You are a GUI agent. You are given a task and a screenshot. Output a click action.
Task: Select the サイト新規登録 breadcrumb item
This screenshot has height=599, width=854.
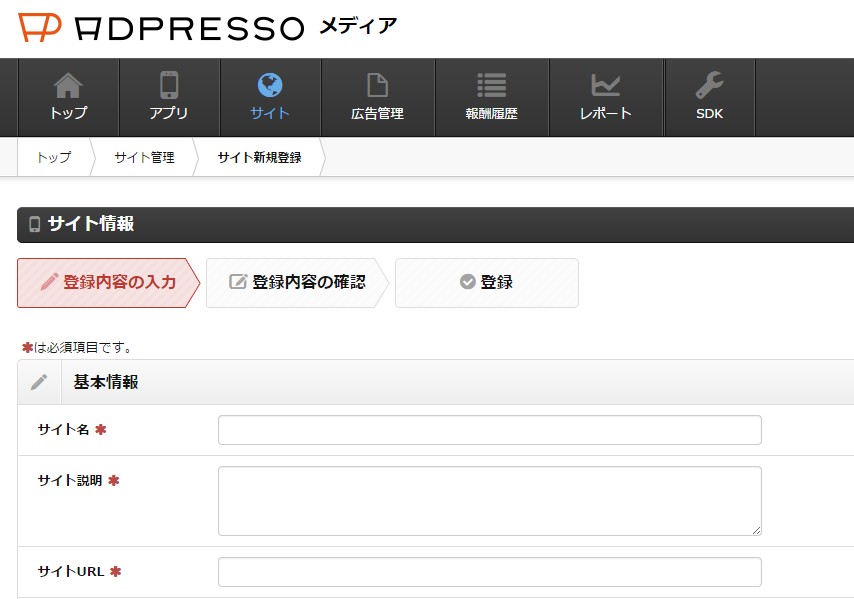259,158
